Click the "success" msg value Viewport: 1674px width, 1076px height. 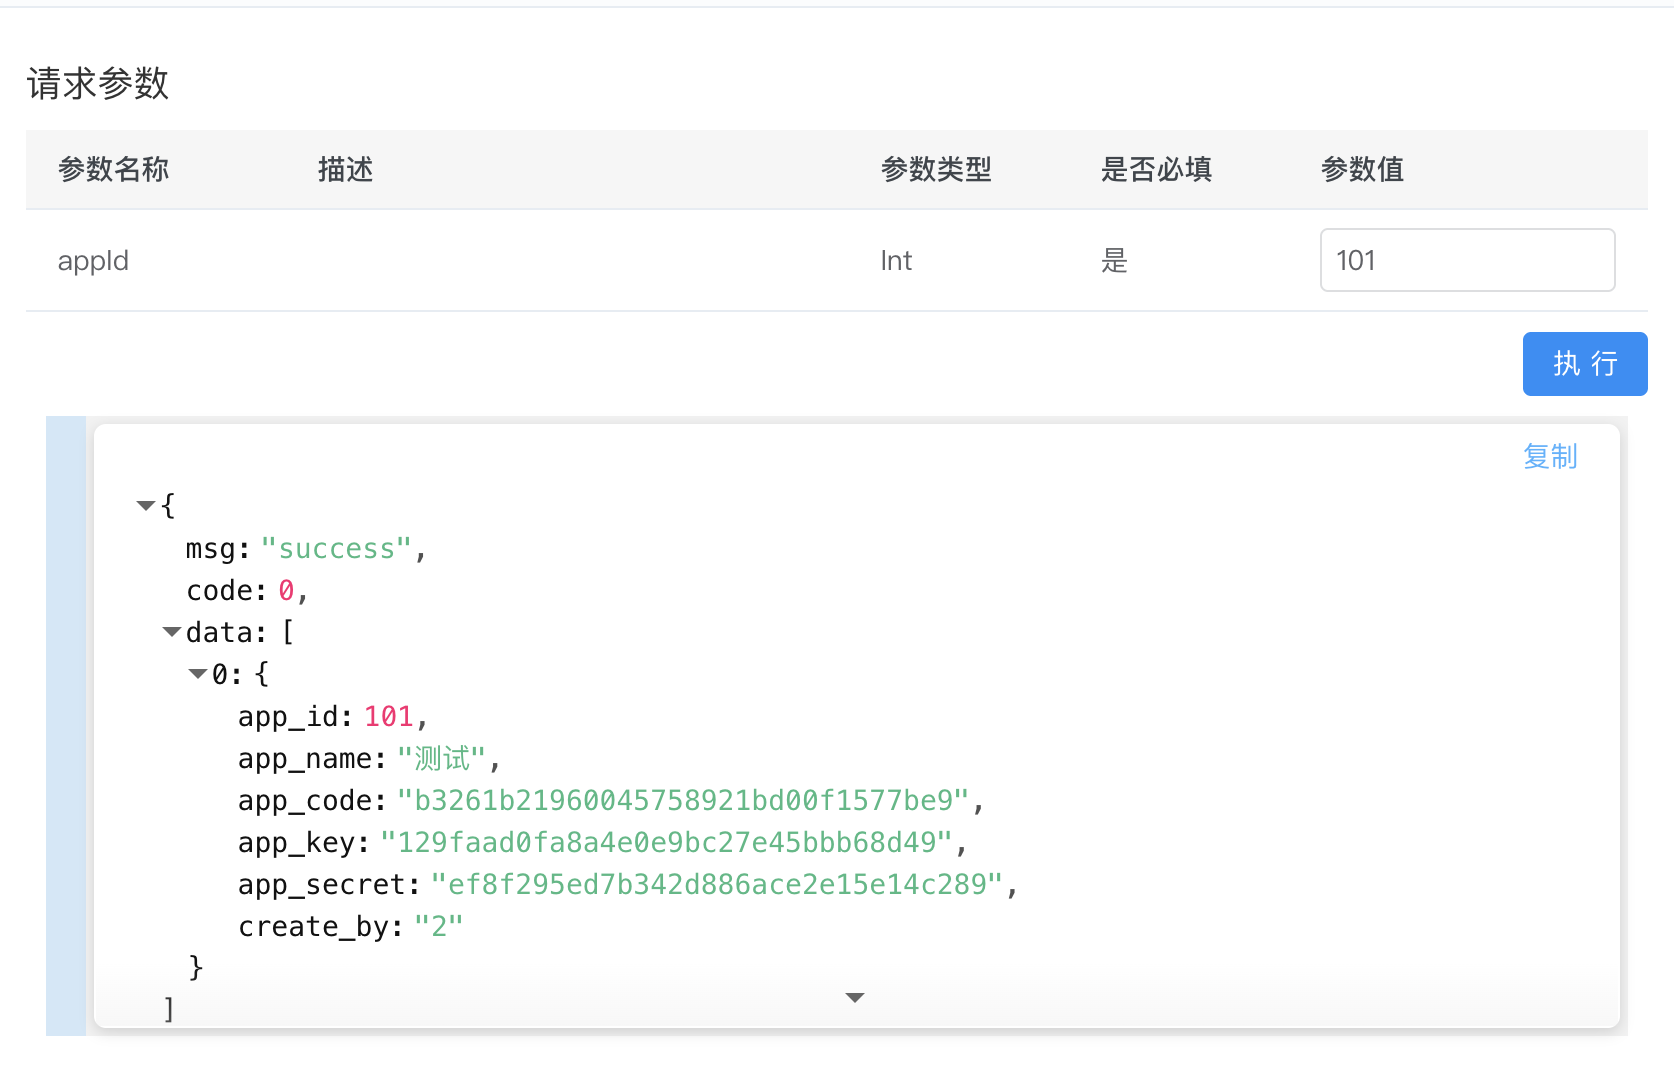(x=336, y=549)
